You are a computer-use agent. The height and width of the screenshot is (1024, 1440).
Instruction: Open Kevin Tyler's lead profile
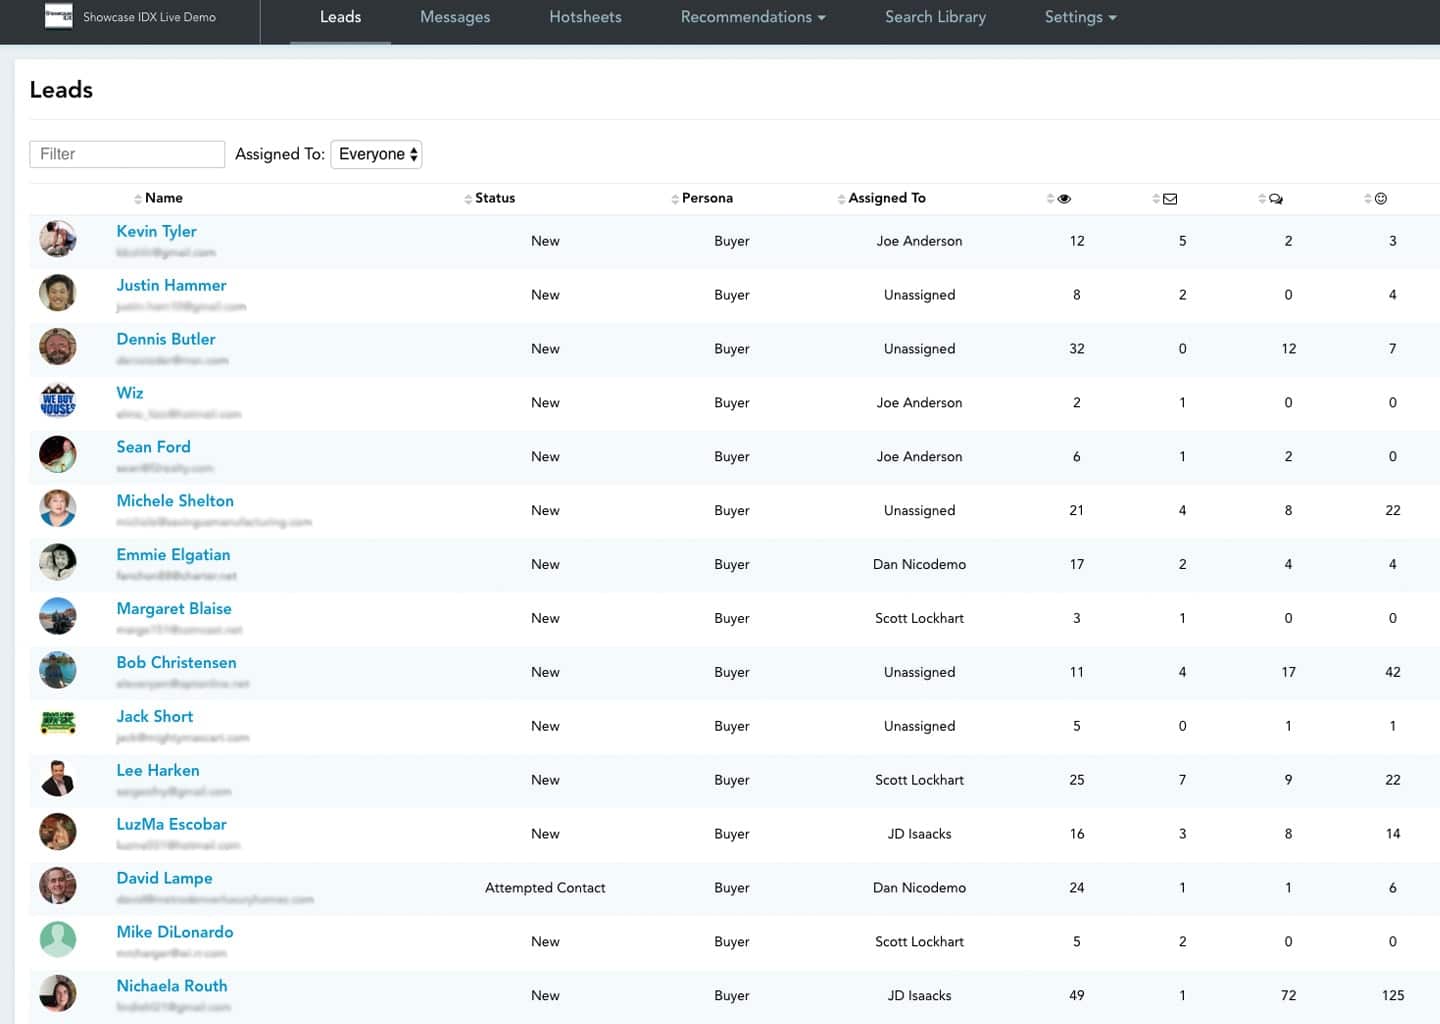pos(156,231)
